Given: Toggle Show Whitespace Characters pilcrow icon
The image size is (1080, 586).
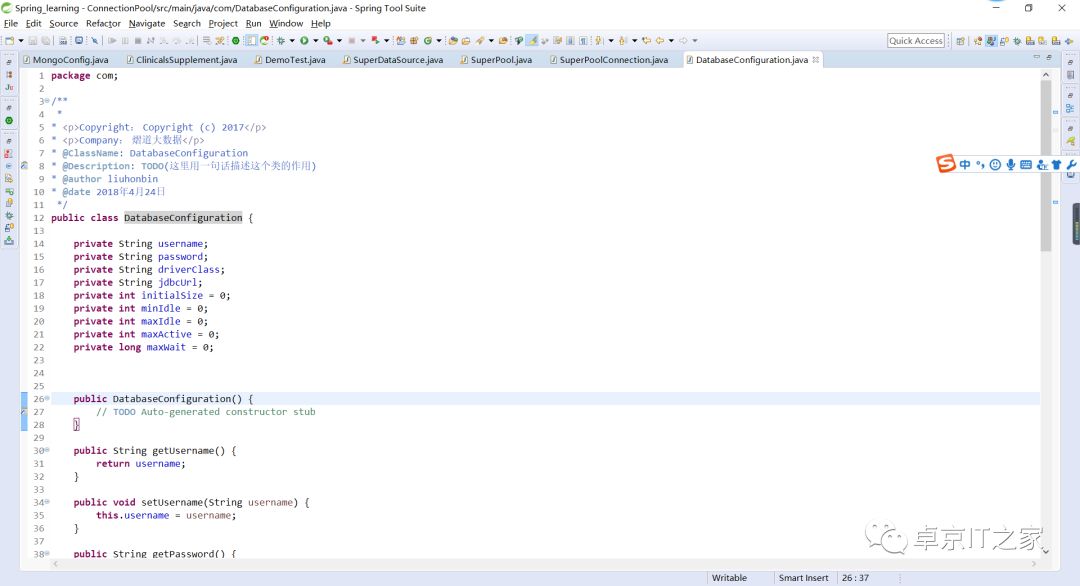Looking at the screenshot, I should coord(583,41).
